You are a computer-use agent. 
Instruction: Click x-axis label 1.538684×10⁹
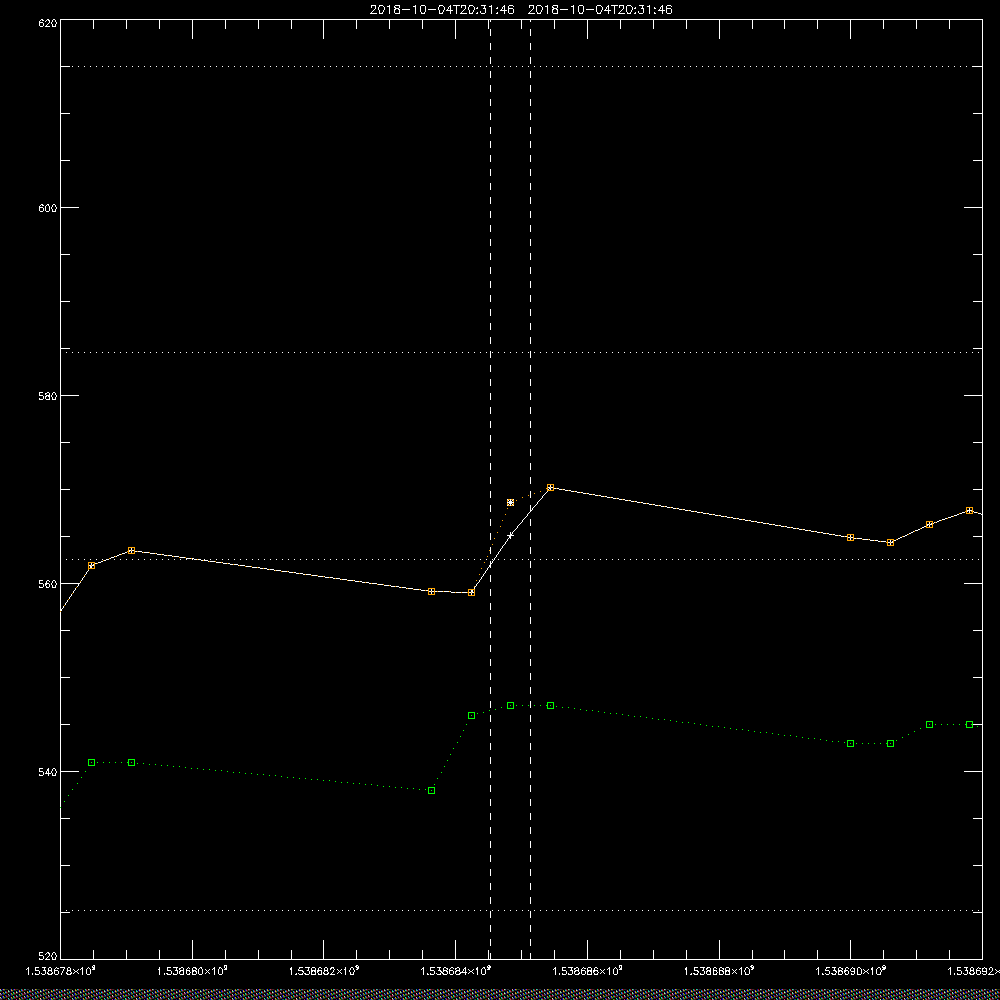pyautogui.click(x=456, y=971)
